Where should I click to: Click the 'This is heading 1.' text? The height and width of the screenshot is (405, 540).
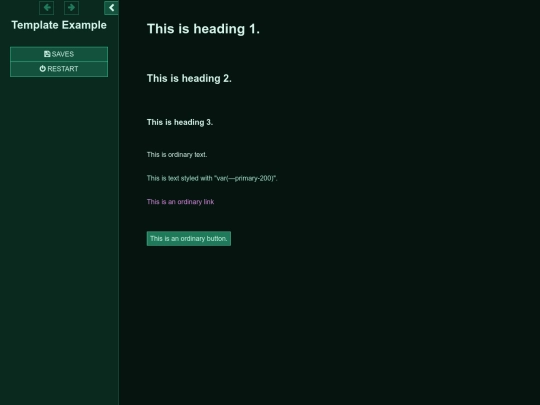click(203, 29)
